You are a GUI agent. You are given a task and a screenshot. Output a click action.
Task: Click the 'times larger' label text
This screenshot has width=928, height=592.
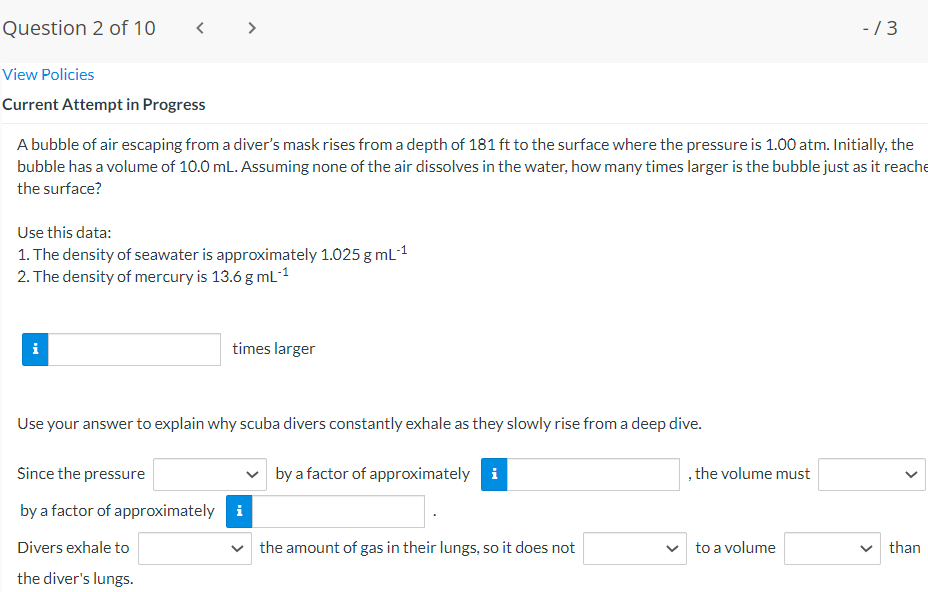pos(273,349)
